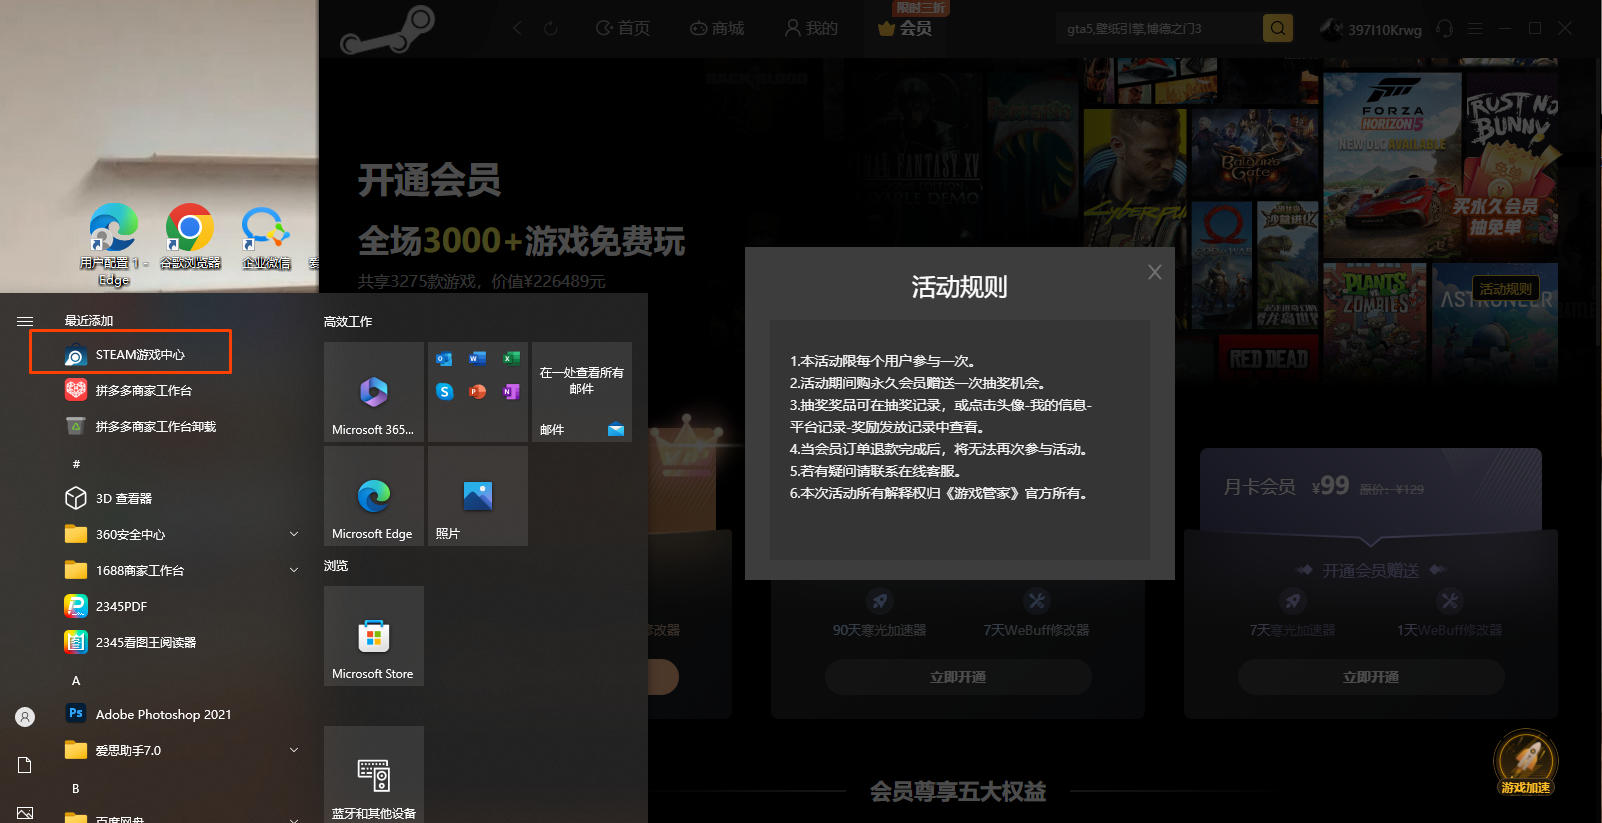Viewport: 1602px width, 823px height.
Task: Open Outlook from the Office tile group
Action: tap(444, 359)
